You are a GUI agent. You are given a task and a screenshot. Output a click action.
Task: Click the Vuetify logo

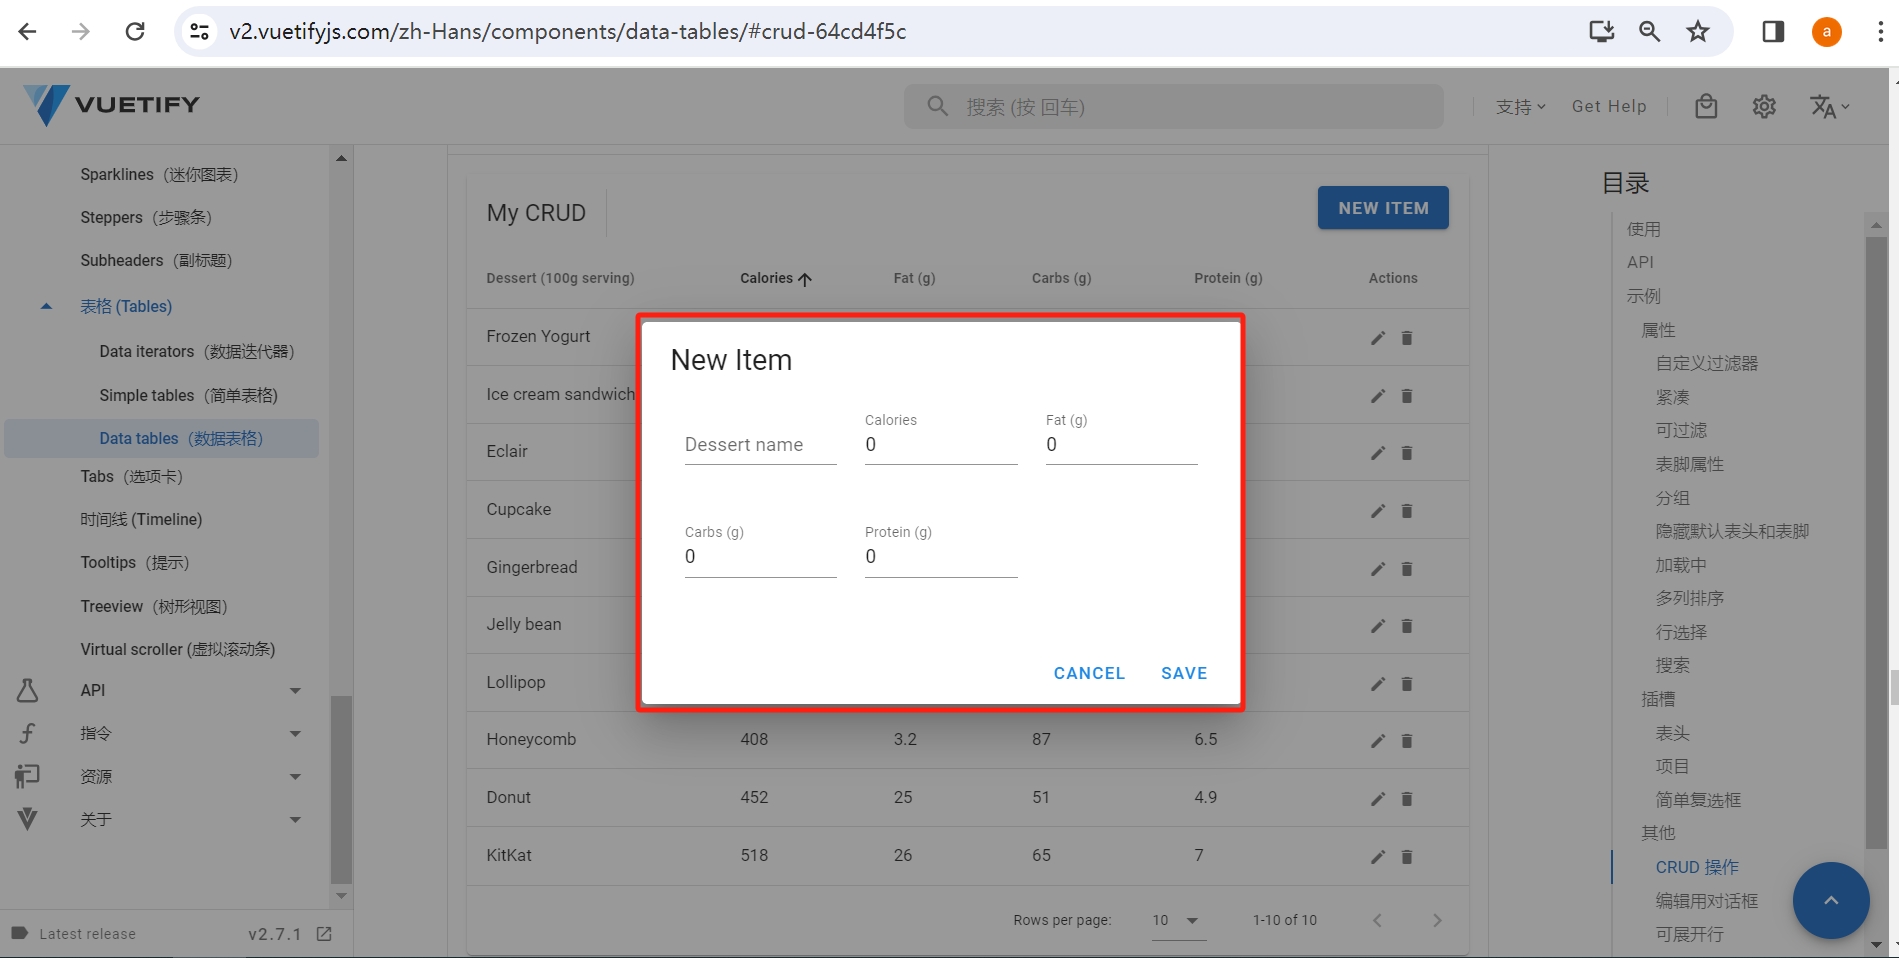110,104
